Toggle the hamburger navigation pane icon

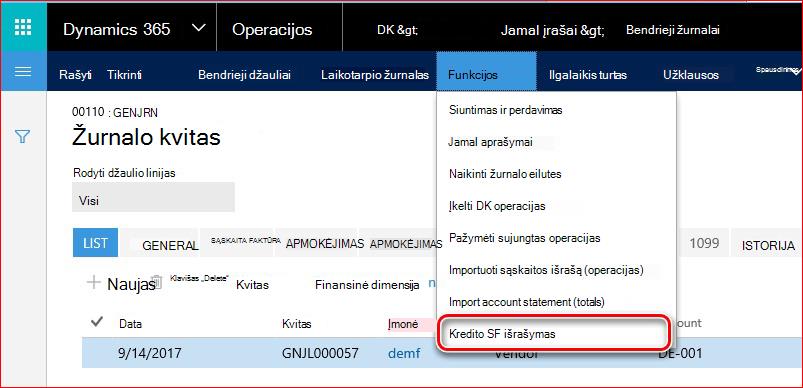[23, 71]
